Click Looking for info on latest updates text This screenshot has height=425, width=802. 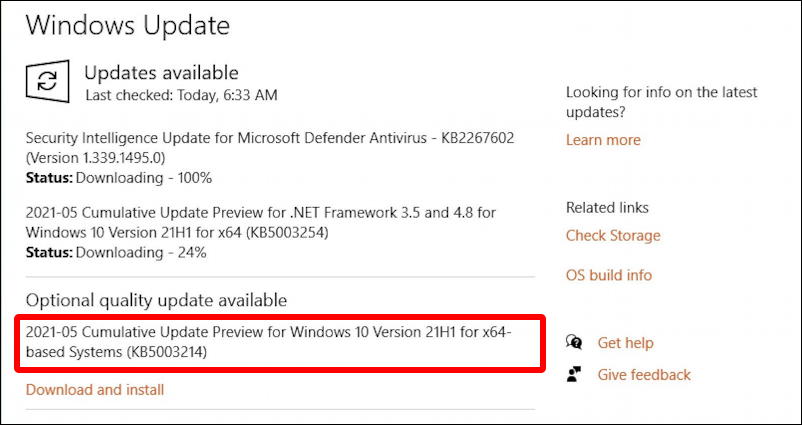coord(661,102)
